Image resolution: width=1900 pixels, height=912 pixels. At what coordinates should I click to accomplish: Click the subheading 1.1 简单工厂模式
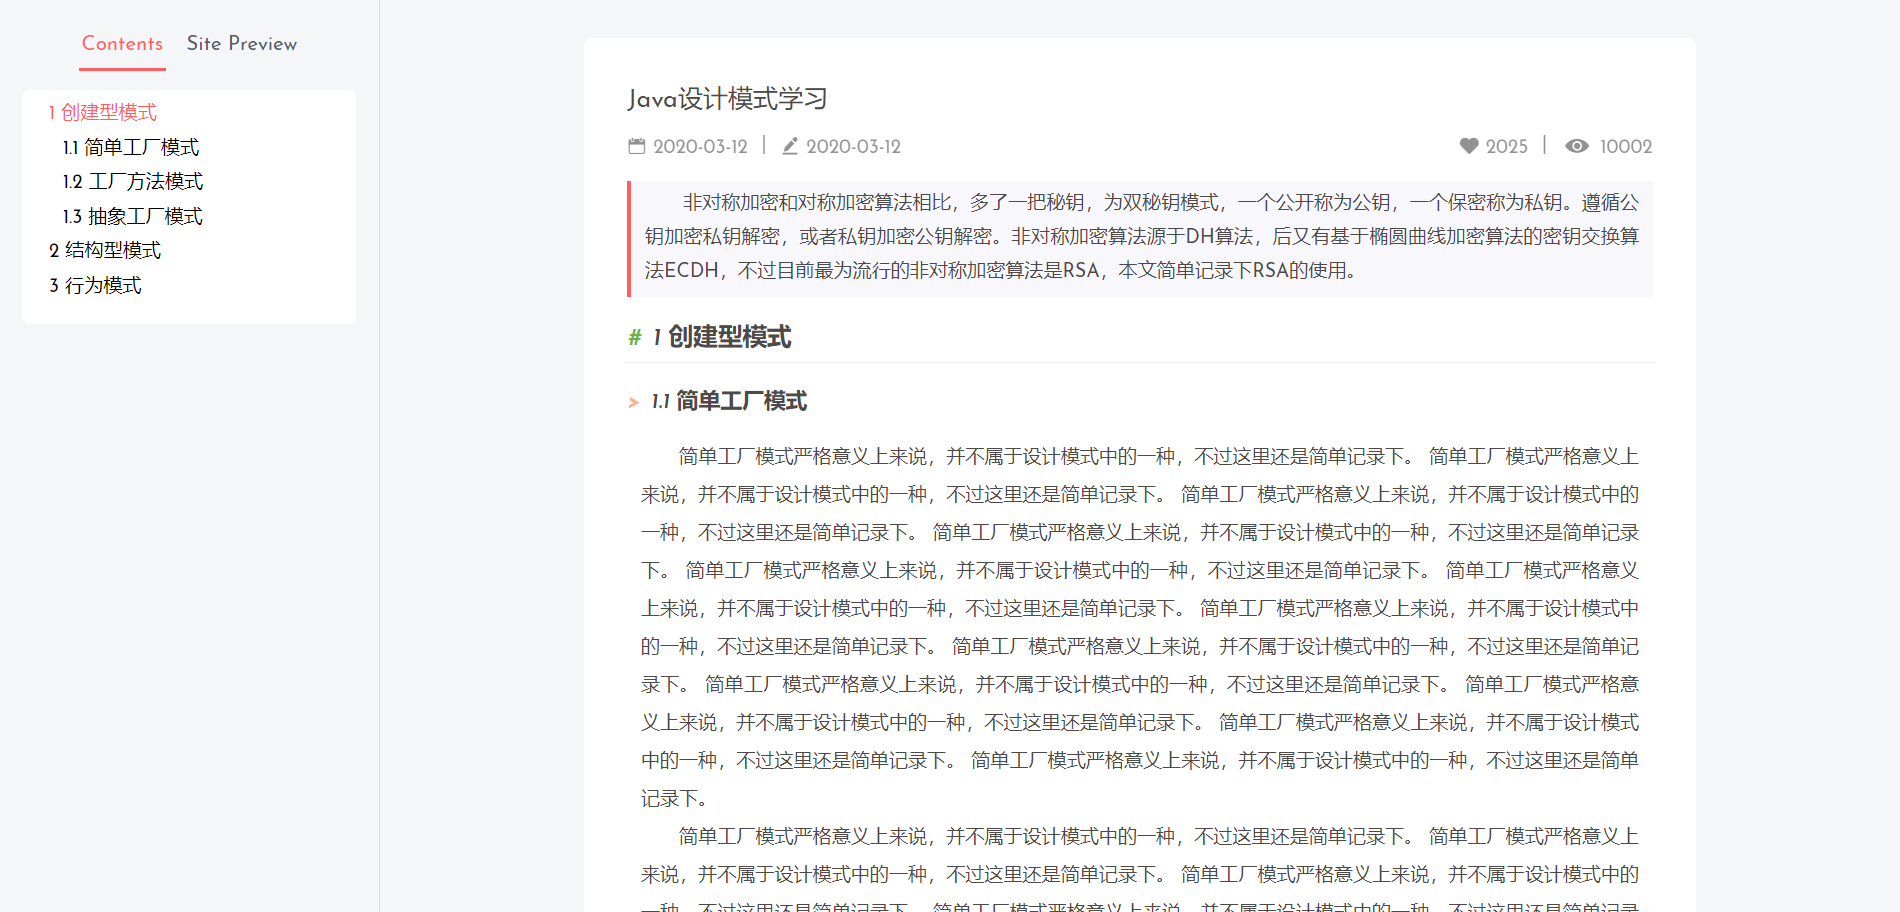coord(729,401)
